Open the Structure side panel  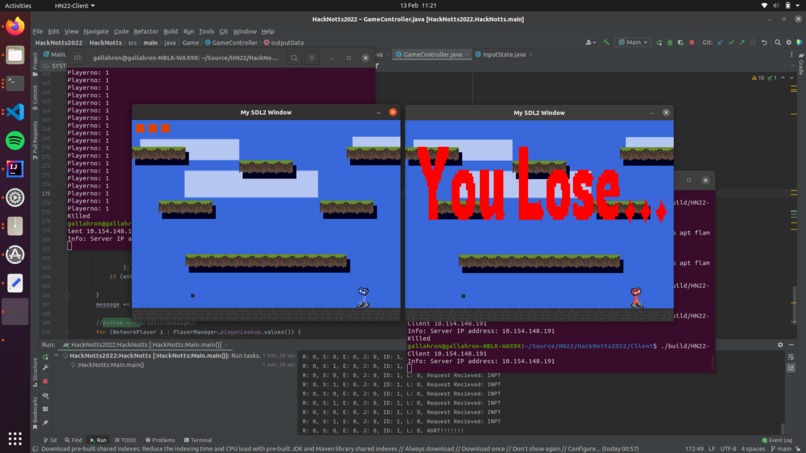[x=35, y=372]
